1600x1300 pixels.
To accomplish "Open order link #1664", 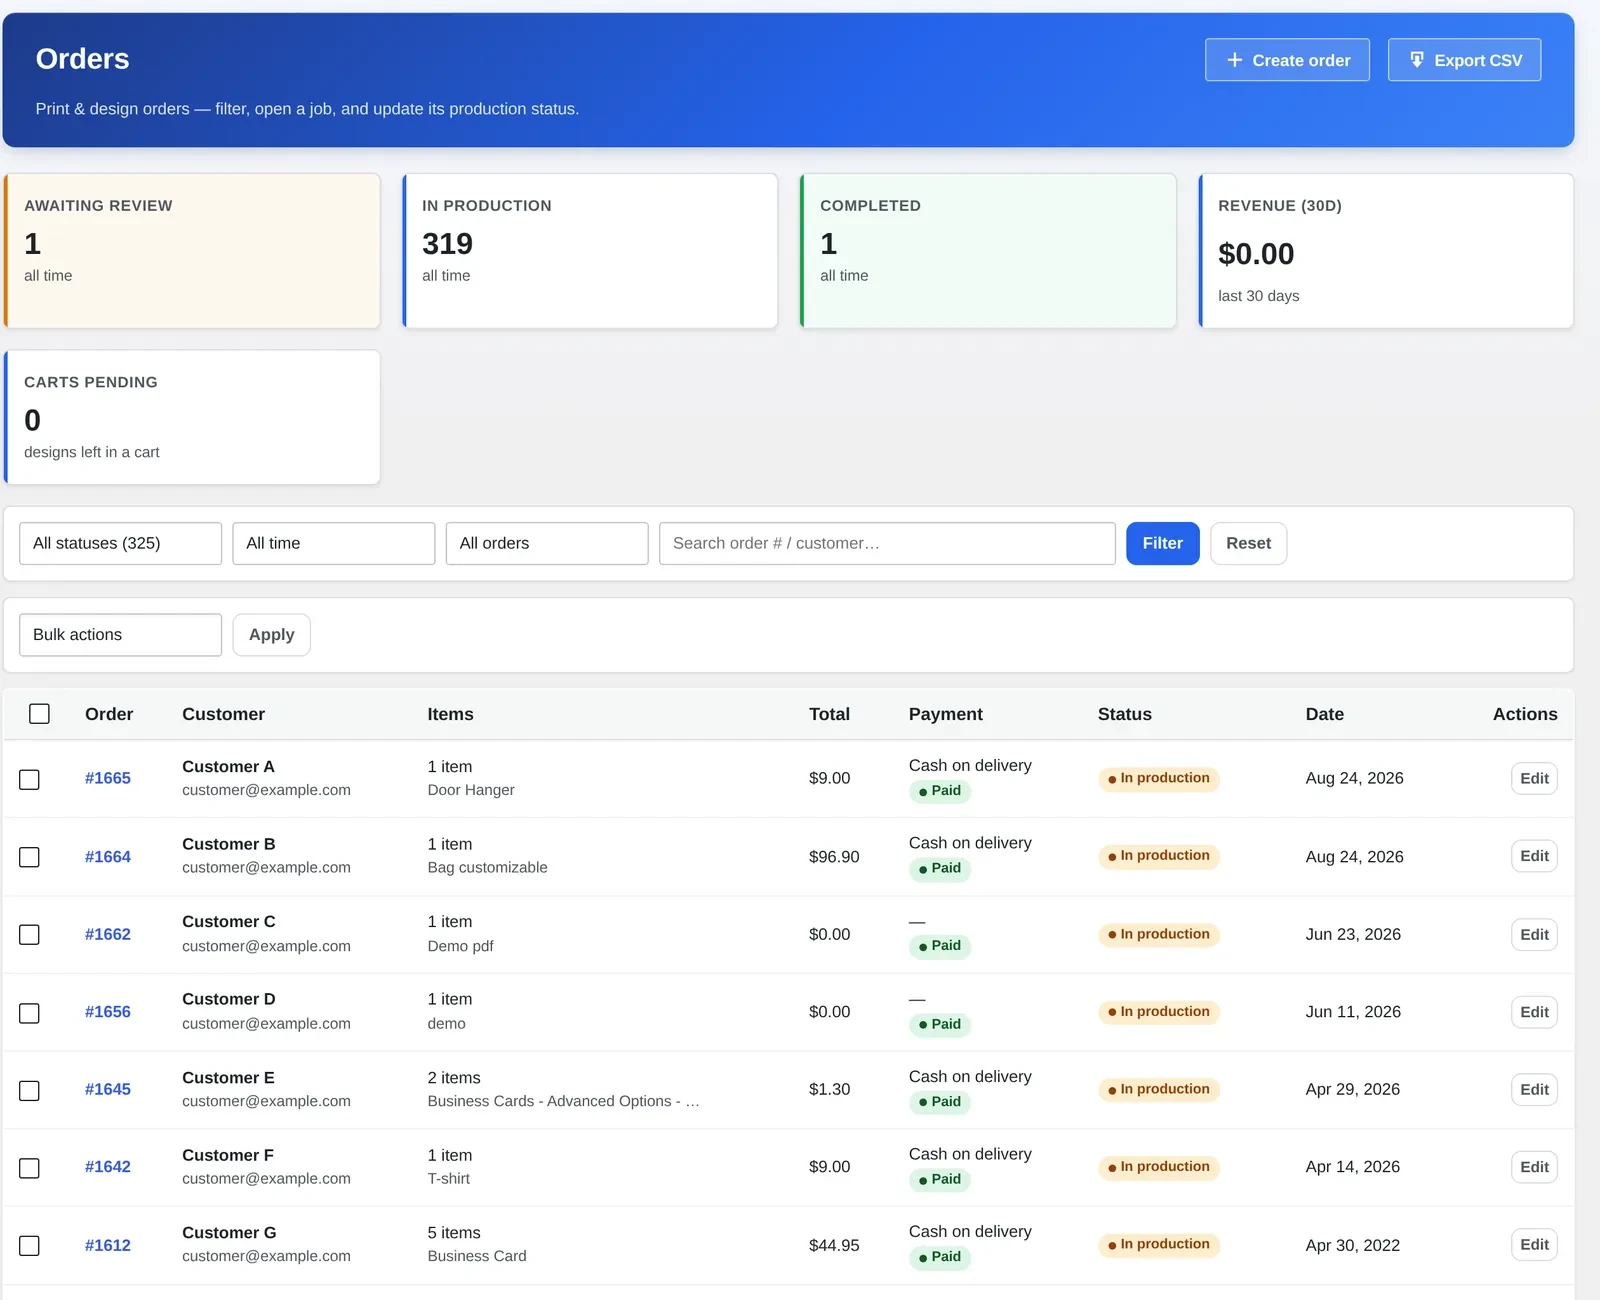I will click(108, 856).
